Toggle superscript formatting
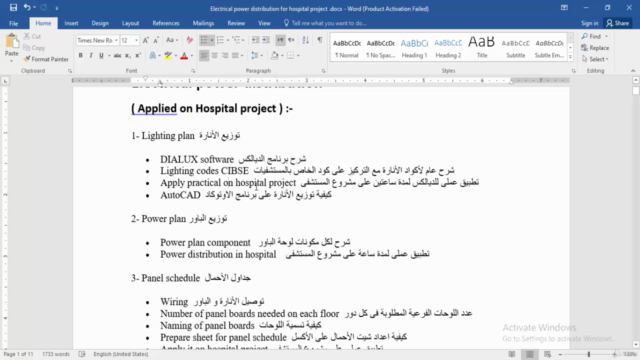 tap(138, 56)
